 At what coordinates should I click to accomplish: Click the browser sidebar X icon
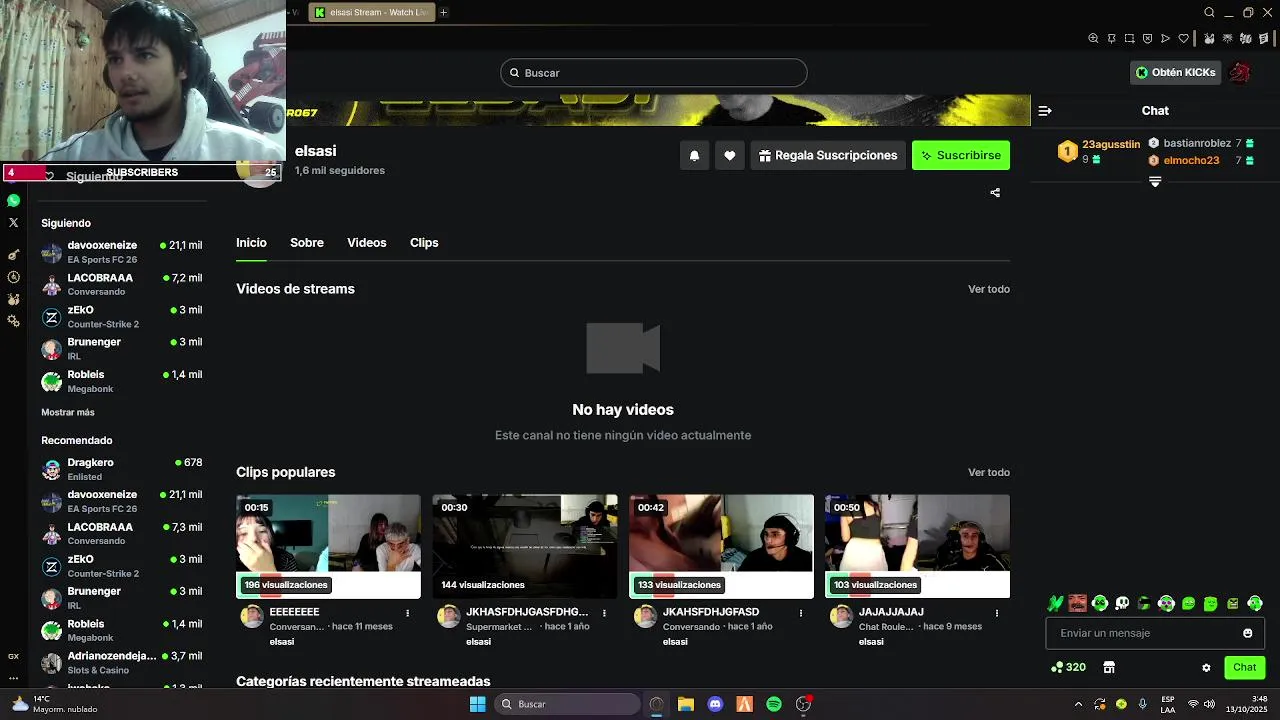[x=13, y=223]
